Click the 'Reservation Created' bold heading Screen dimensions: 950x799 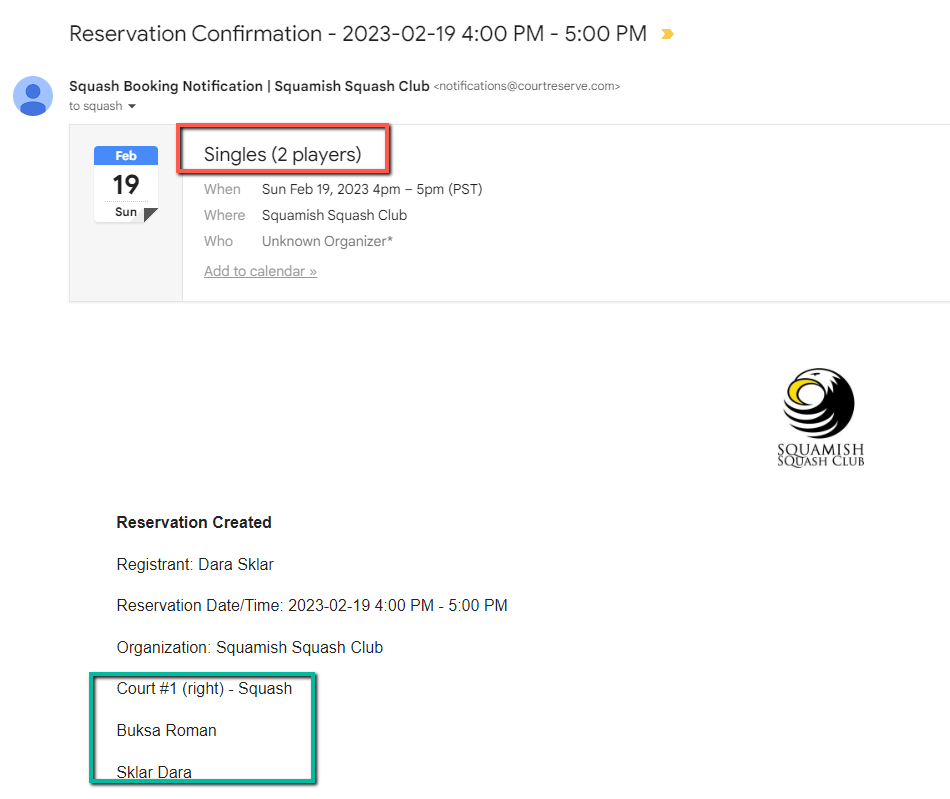click(194, 522)
